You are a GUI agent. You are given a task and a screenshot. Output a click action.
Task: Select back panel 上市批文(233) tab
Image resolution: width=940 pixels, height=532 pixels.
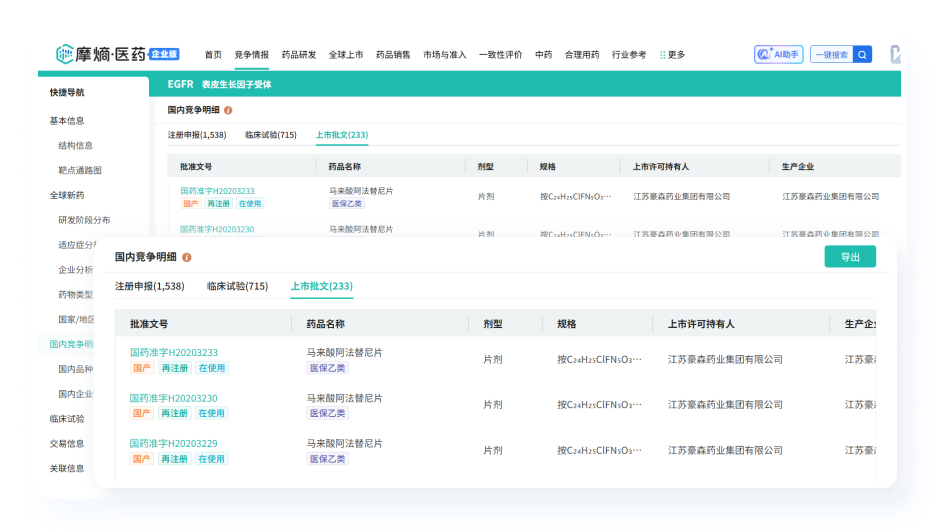[342, 135]
